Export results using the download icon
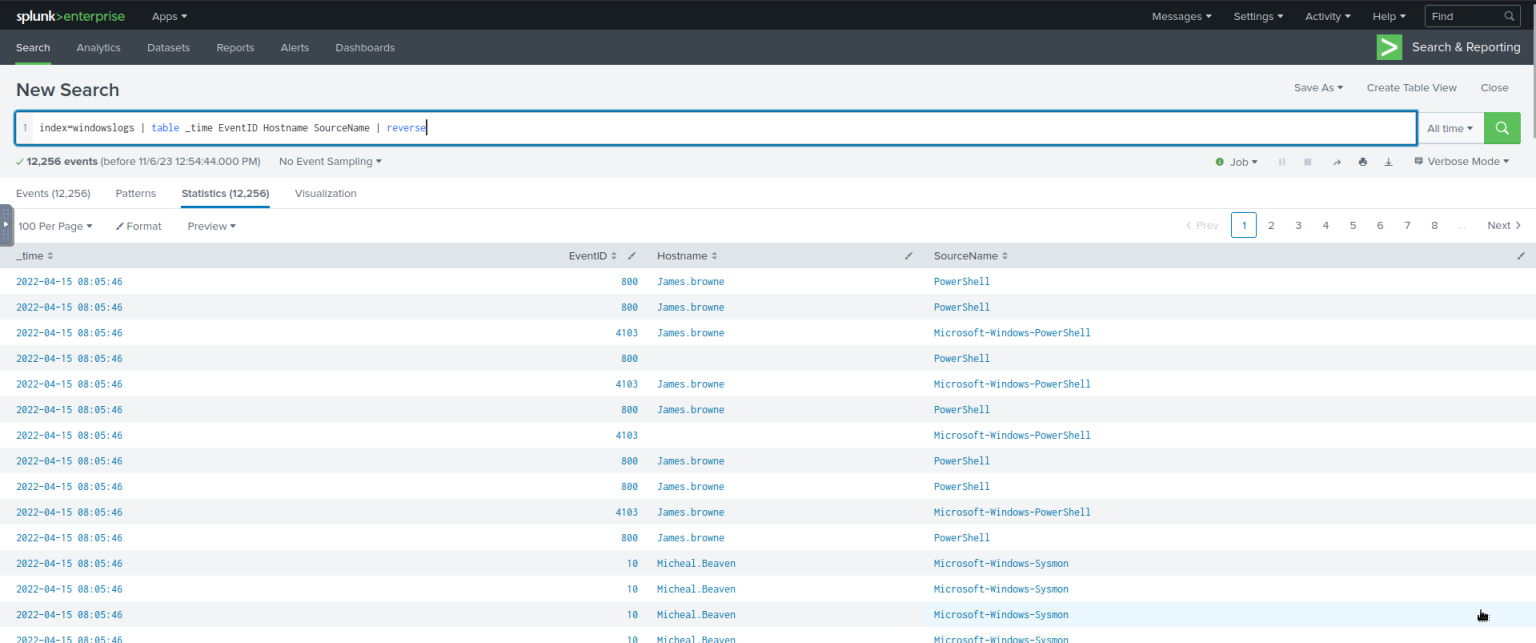This screenshot has height=643, width=1536. point(1388,161)
